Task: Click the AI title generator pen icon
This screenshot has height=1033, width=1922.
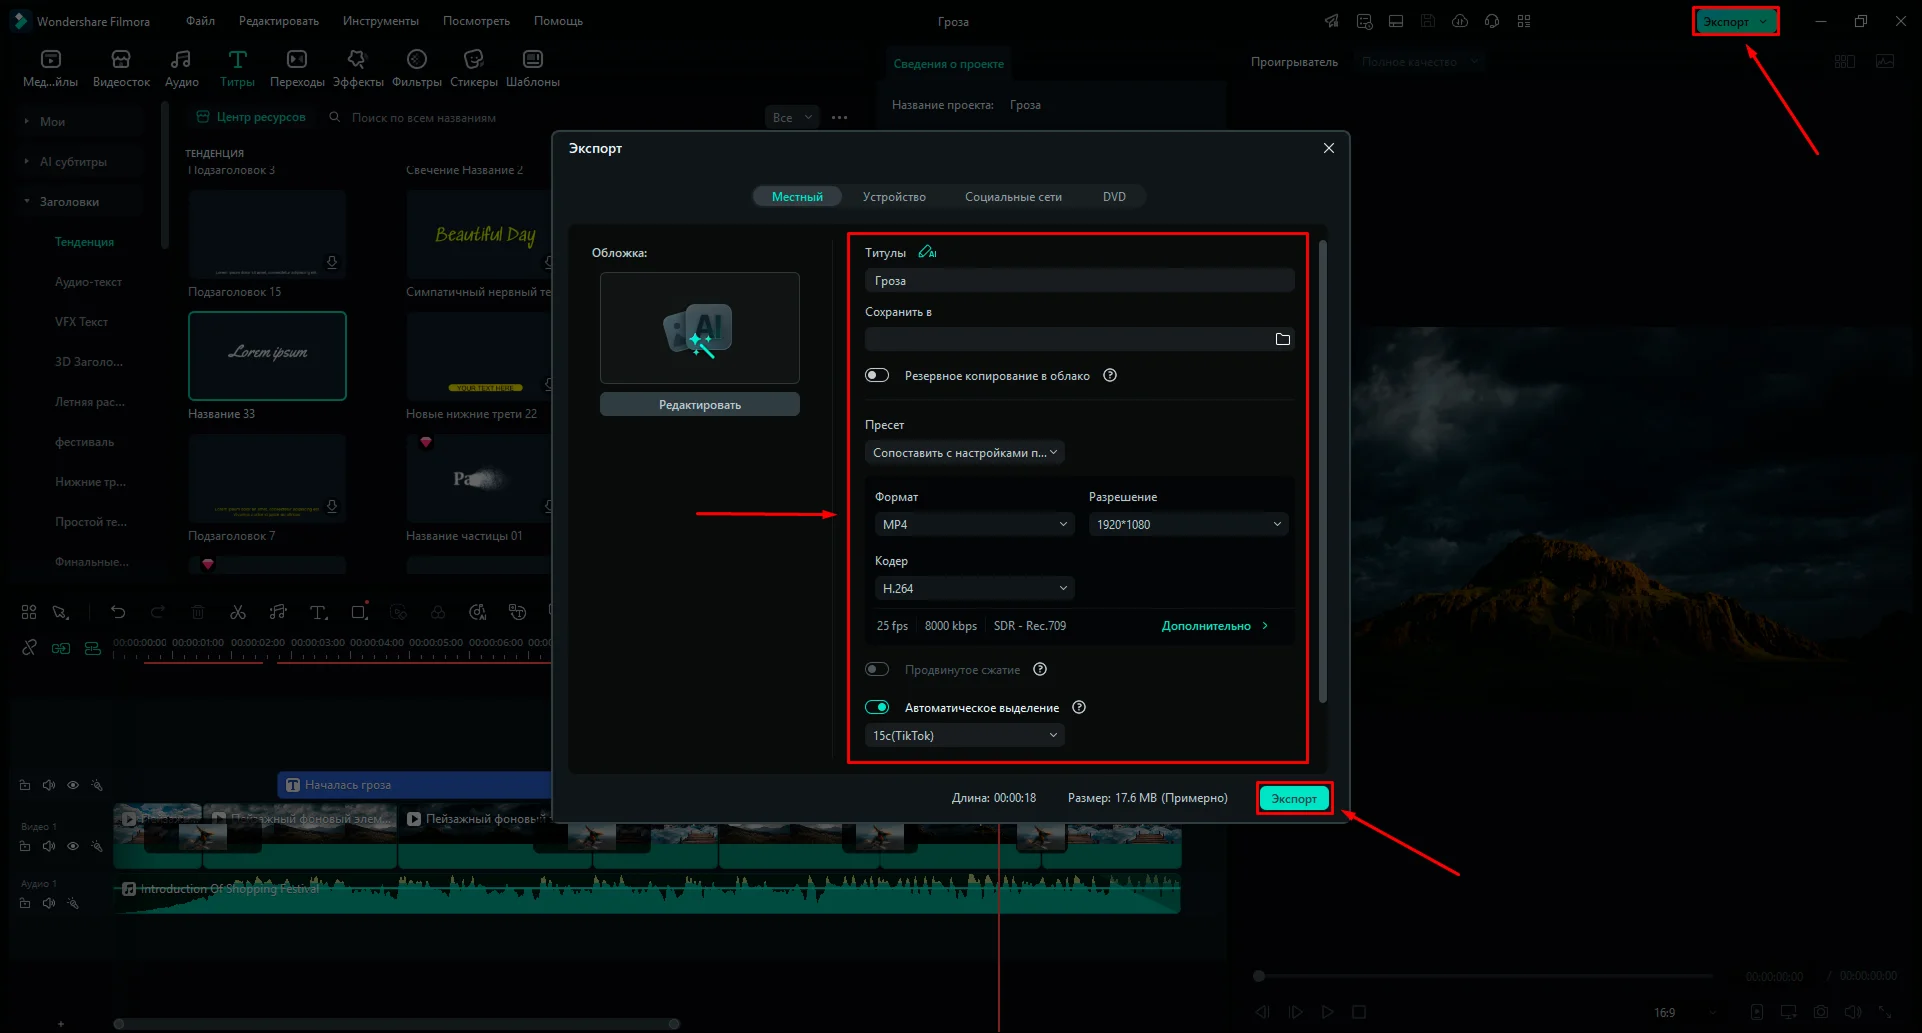Action: point(927,252)
